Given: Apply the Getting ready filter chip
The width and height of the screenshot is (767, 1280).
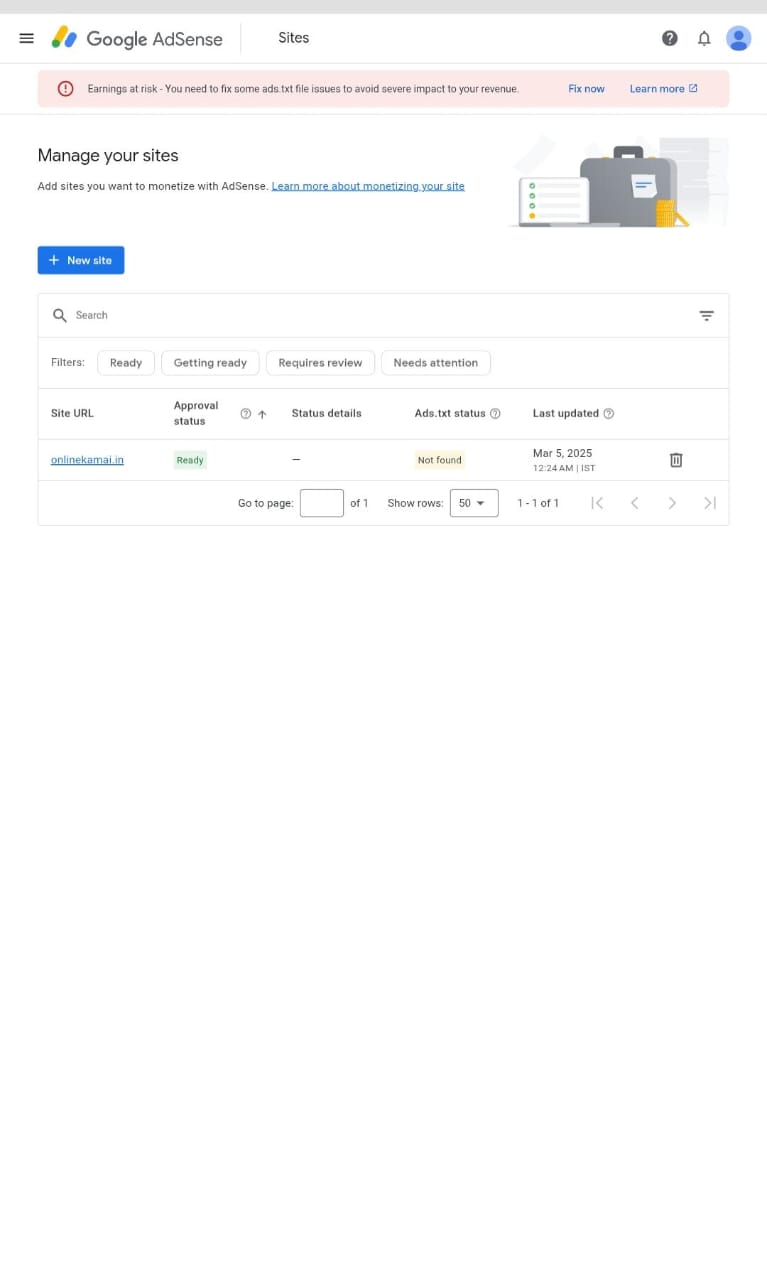Looking at the screenshot, I should [210, 363].
